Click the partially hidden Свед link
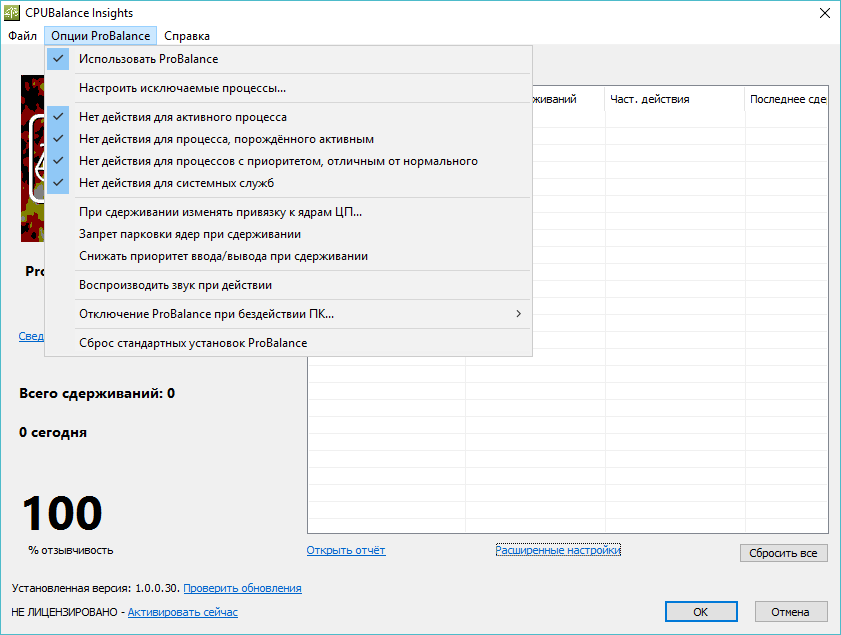The image size is (841, 635). pyautogui.click(x=31, y=336)
